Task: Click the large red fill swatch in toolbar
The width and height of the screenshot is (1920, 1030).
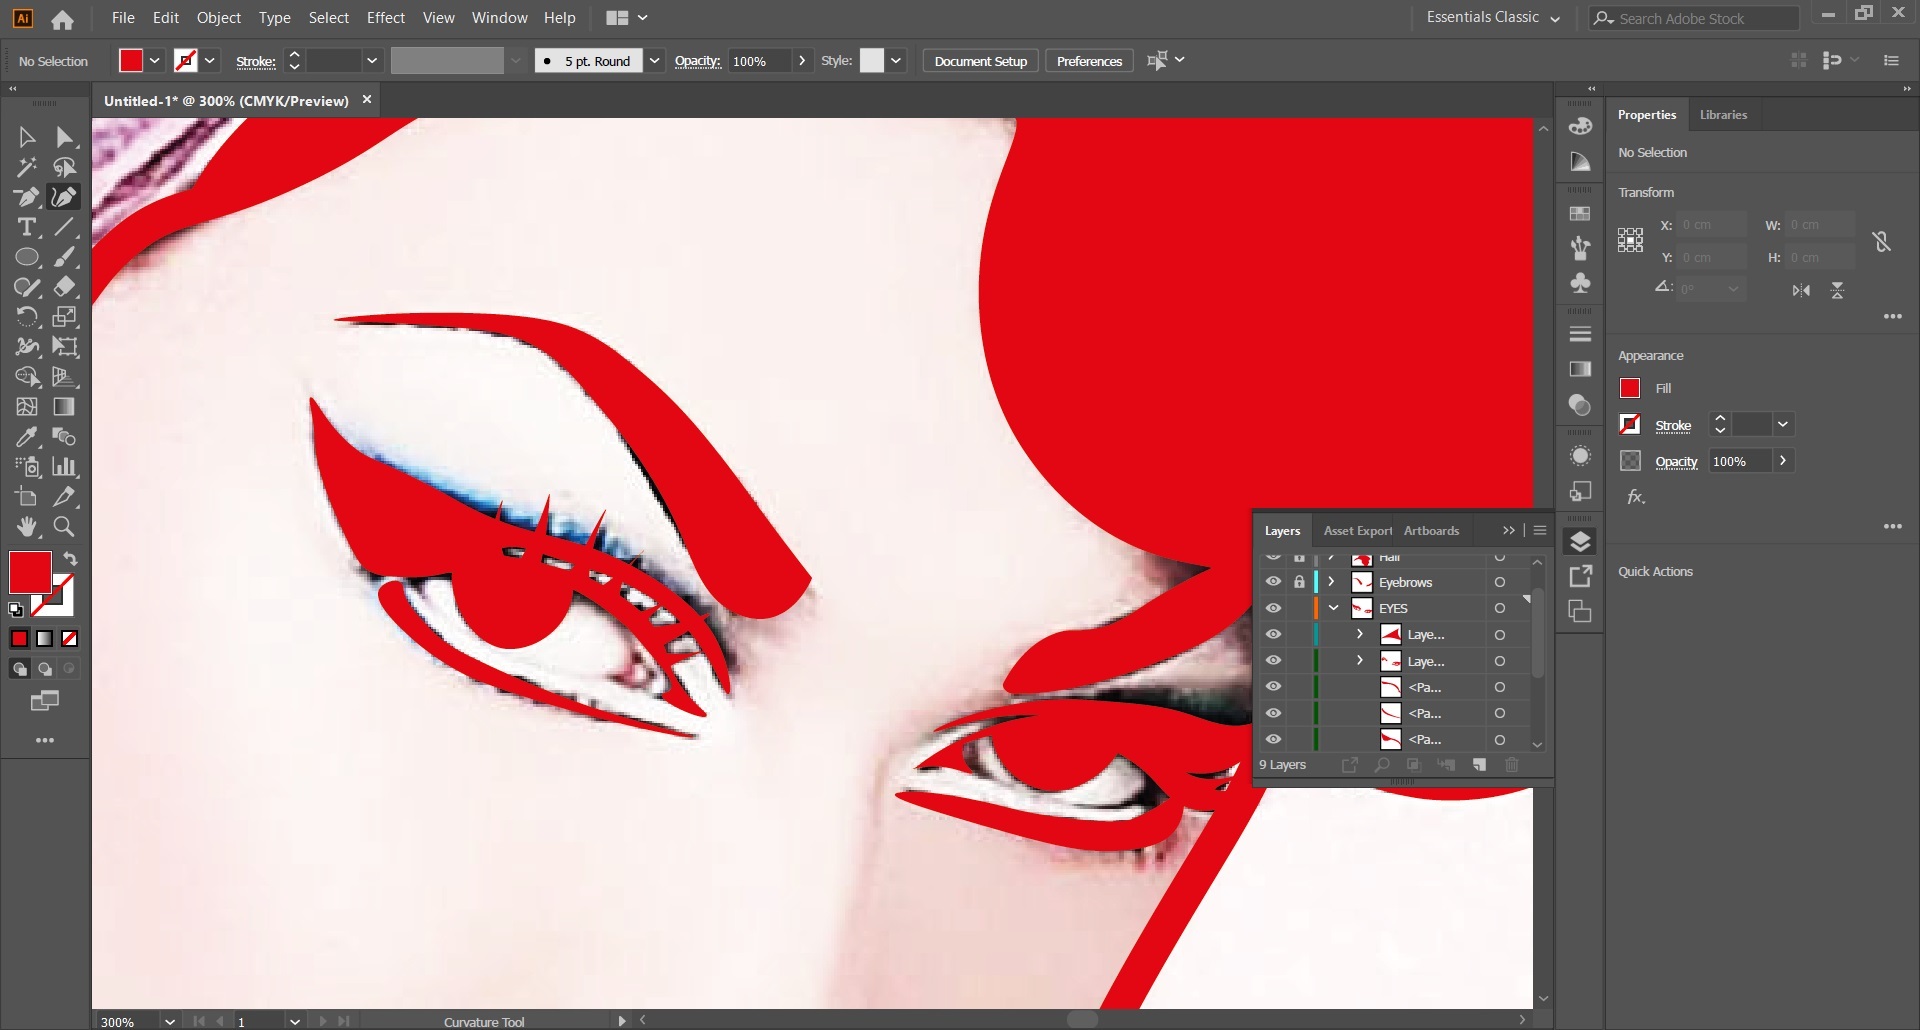Action: [x=30, y=572]
